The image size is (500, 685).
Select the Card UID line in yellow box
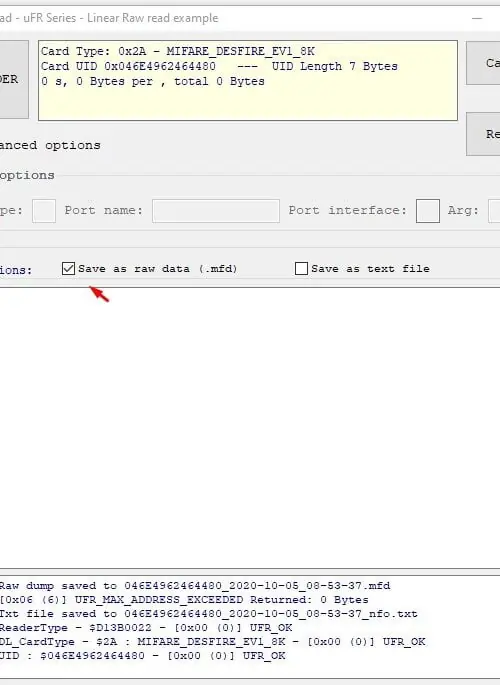tap(219, 66)
